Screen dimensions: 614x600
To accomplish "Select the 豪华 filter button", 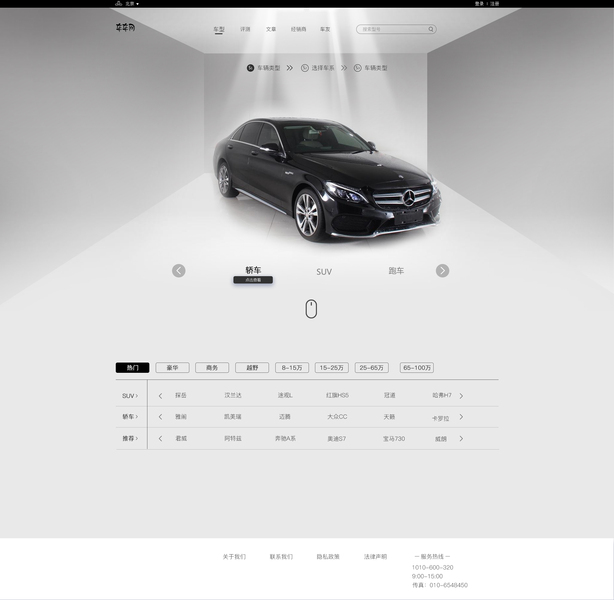I will (x=172, y=367).
